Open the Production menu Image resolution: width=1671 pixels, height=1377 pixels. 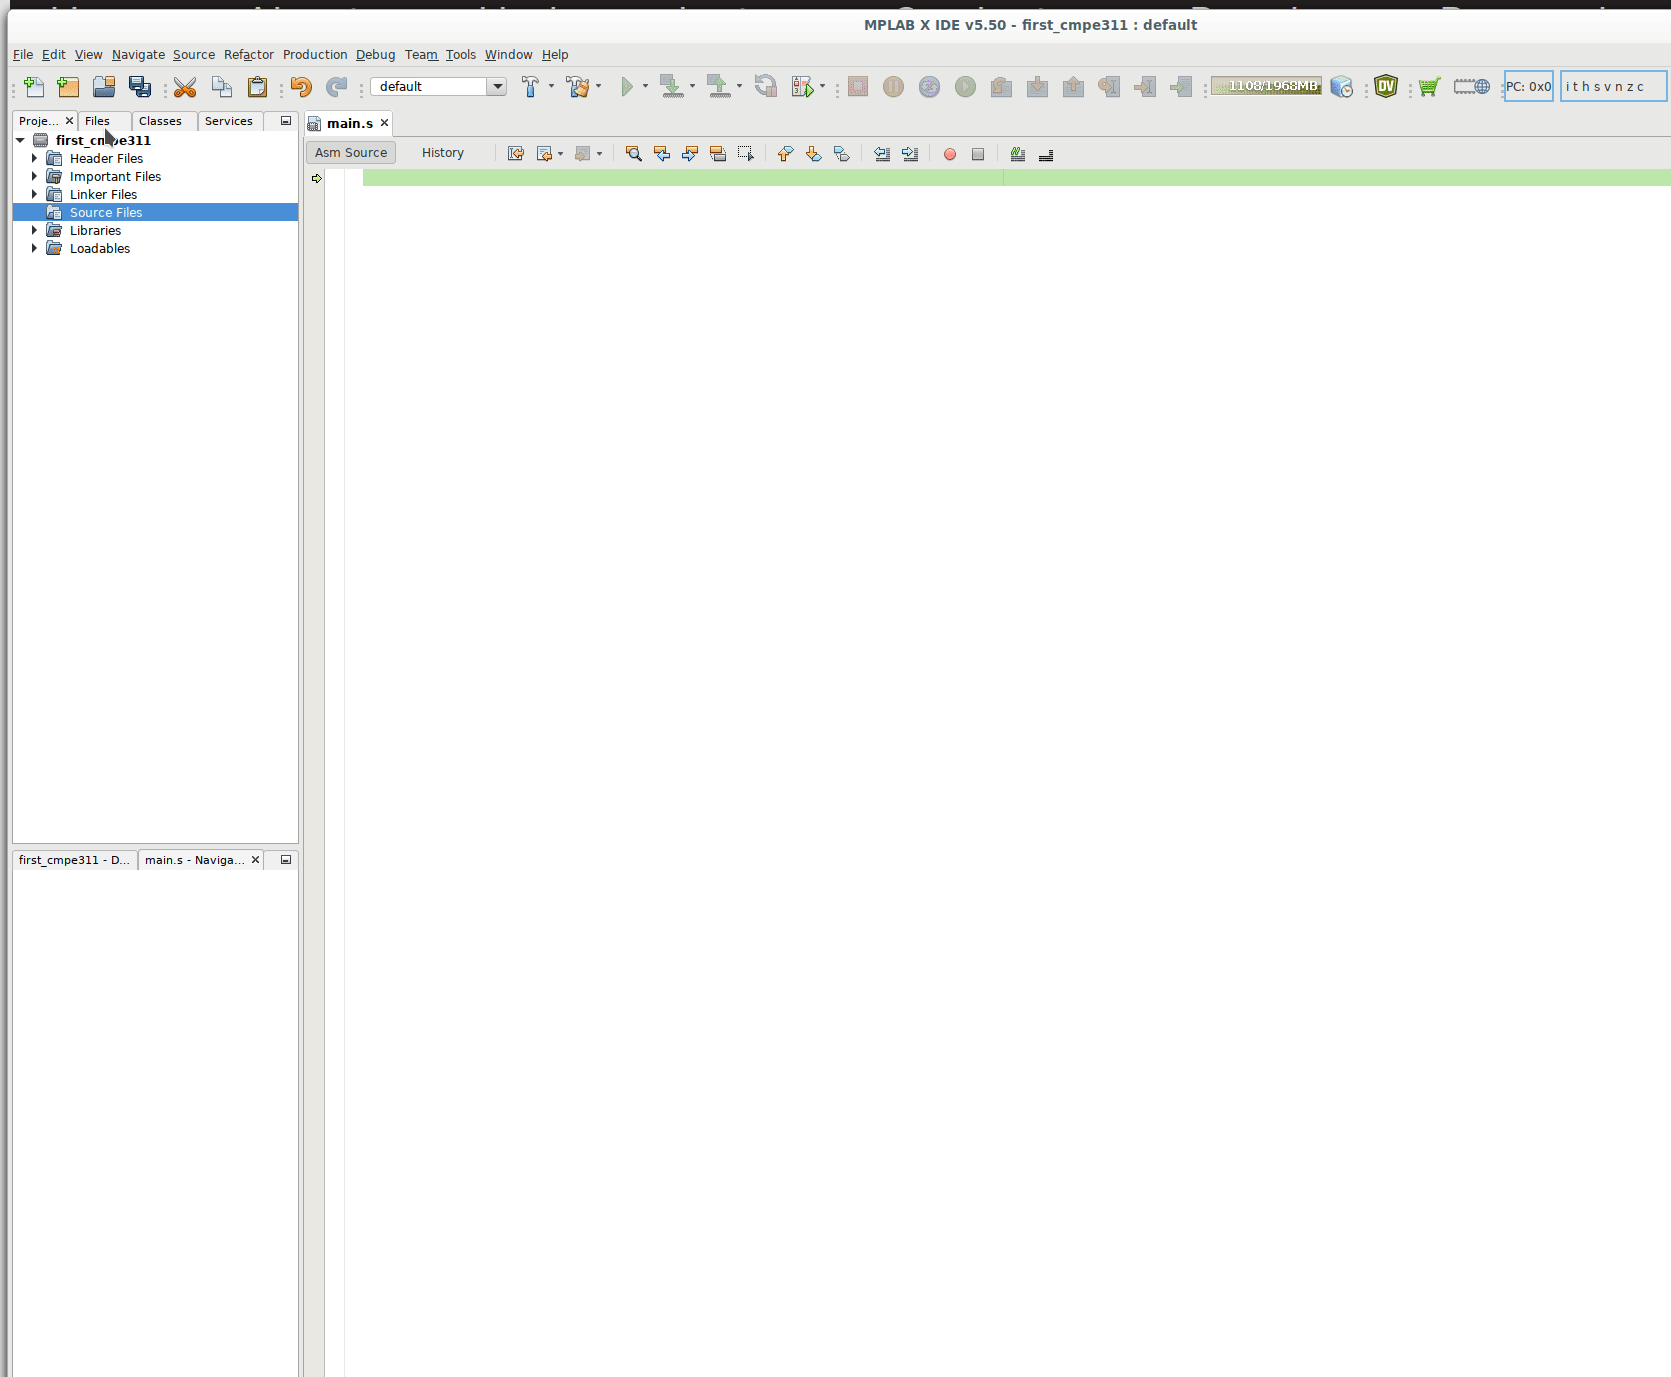(x=315, y=55)
